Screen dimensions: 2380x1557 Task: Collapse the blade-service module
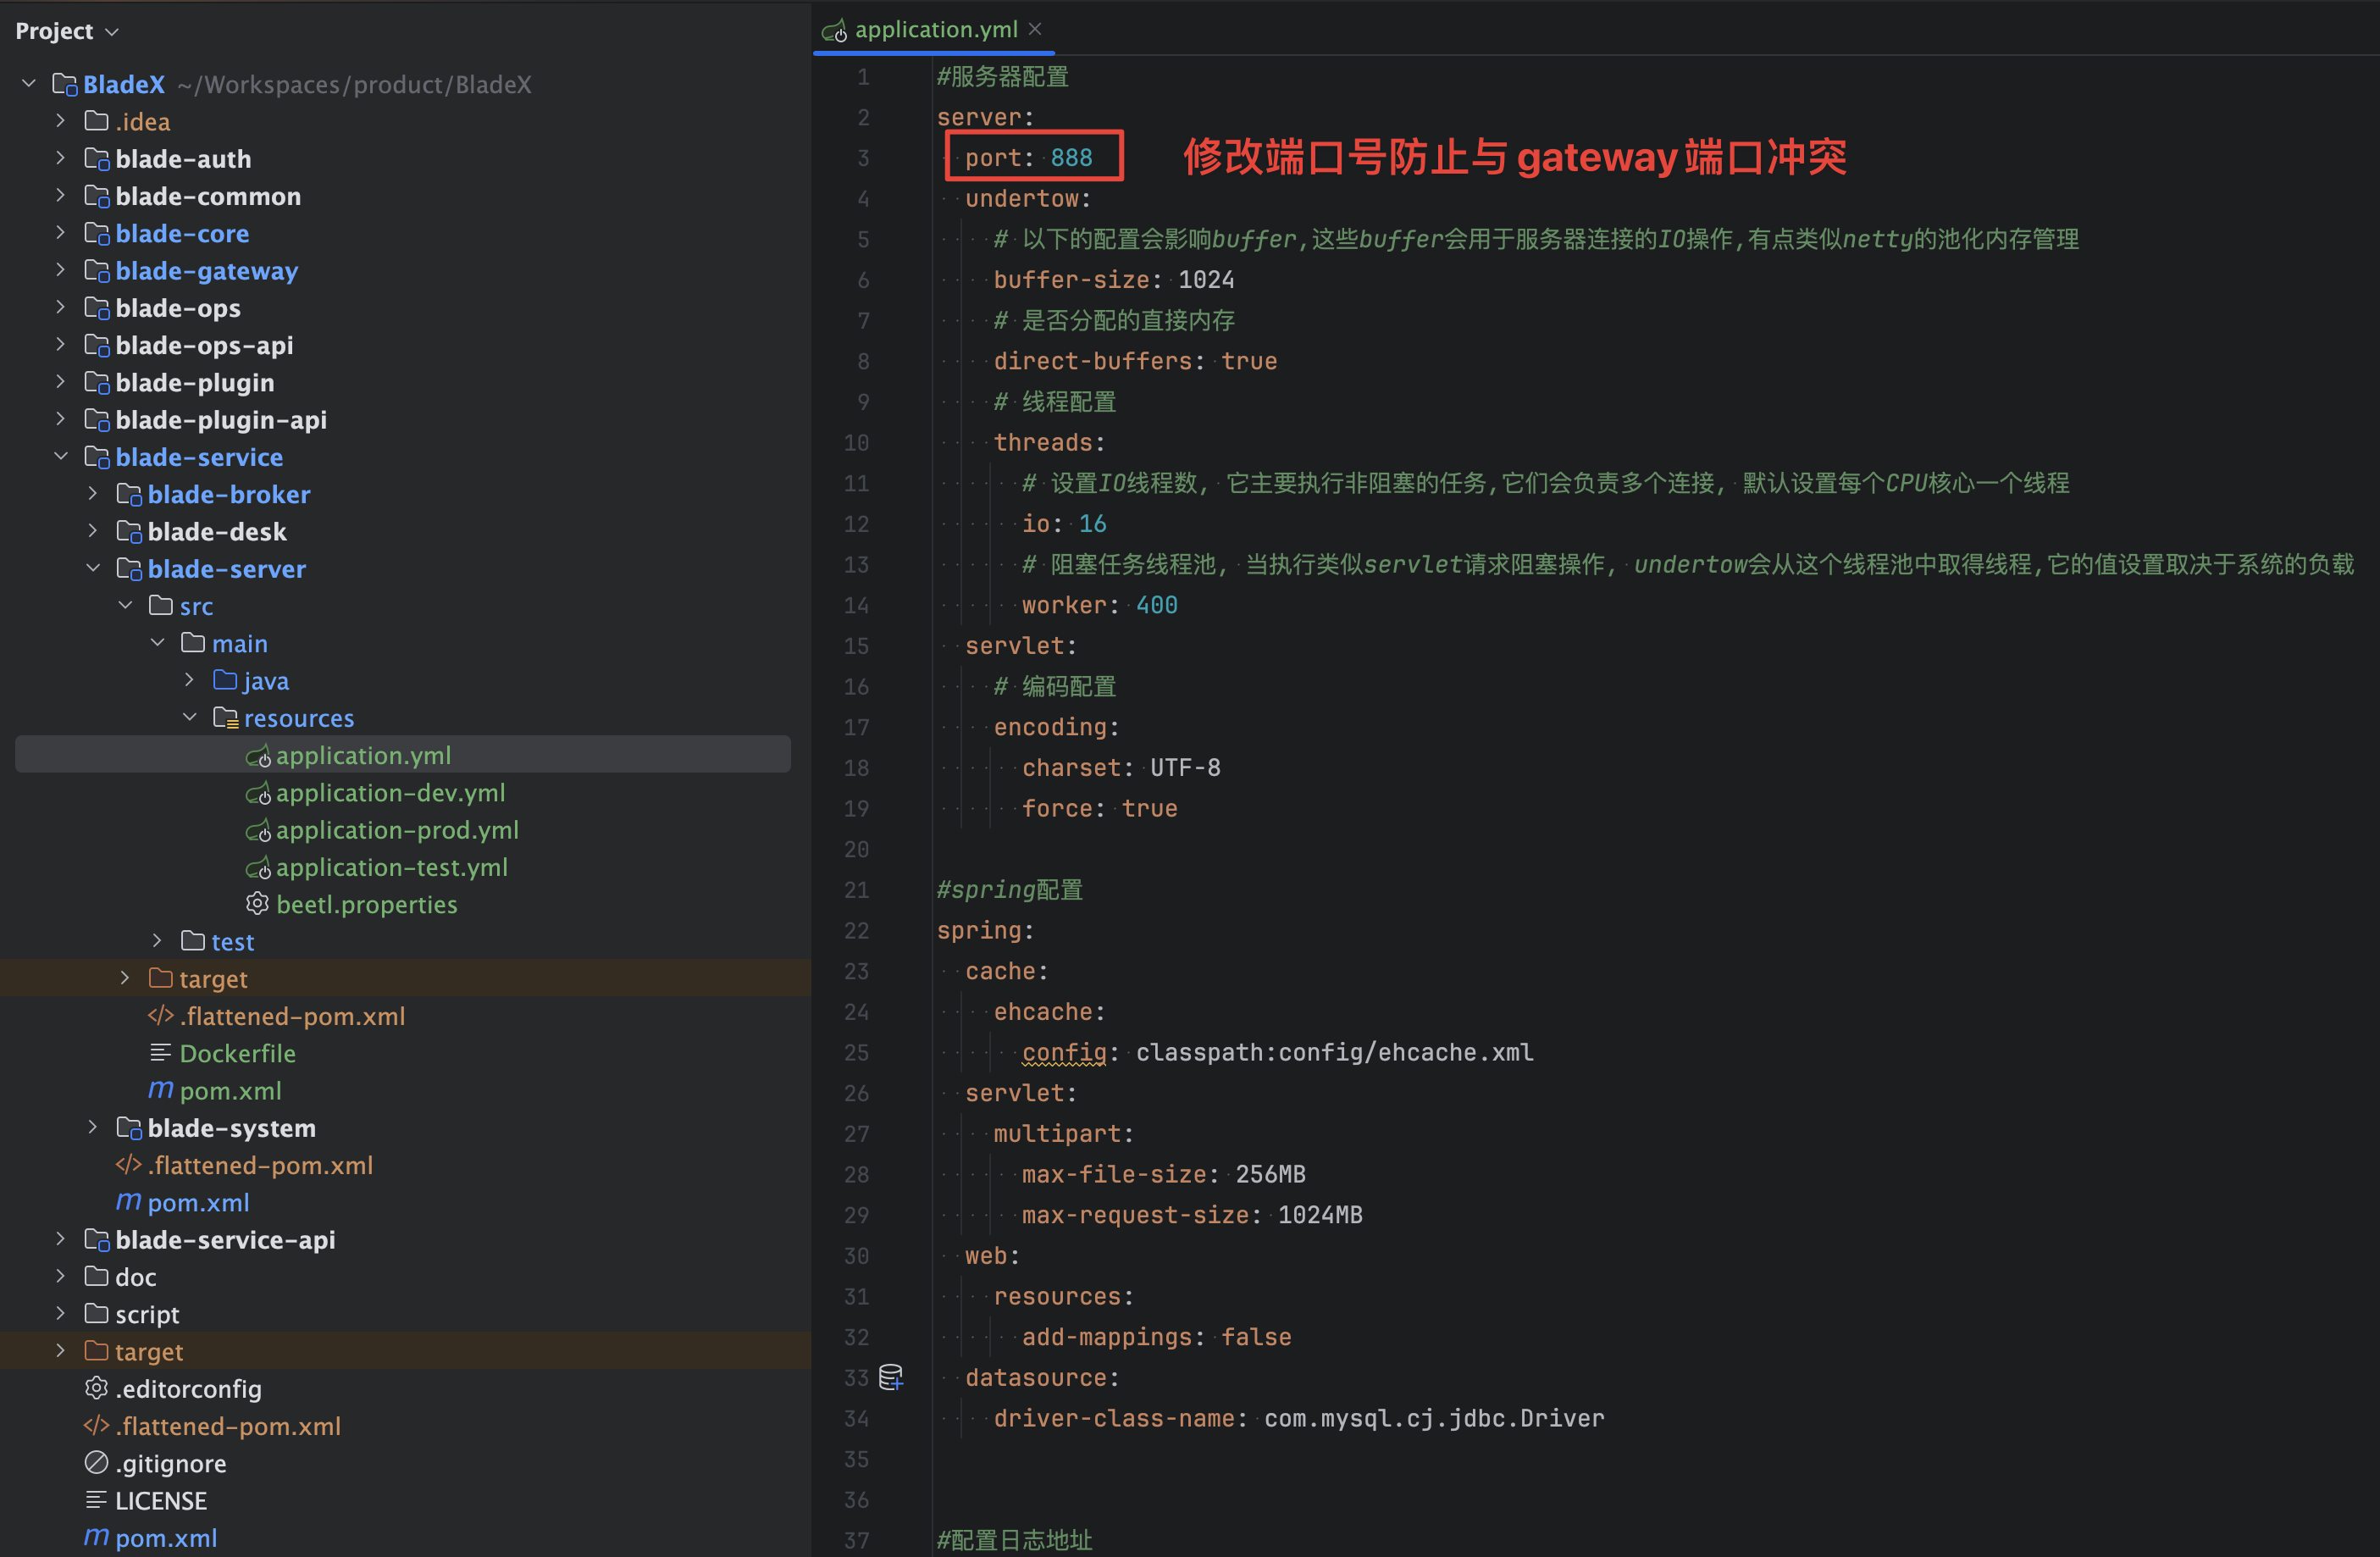[x=61, y=456]
